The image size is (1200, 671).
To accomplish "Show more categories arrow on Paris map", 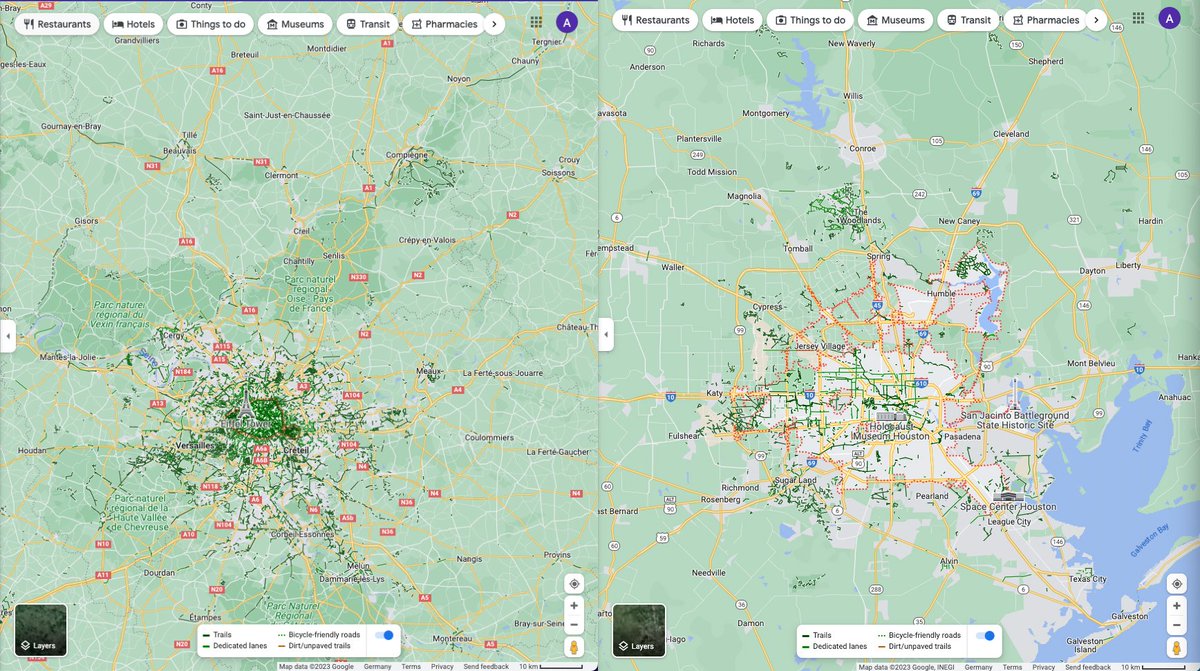I will (x=494, y=24).
